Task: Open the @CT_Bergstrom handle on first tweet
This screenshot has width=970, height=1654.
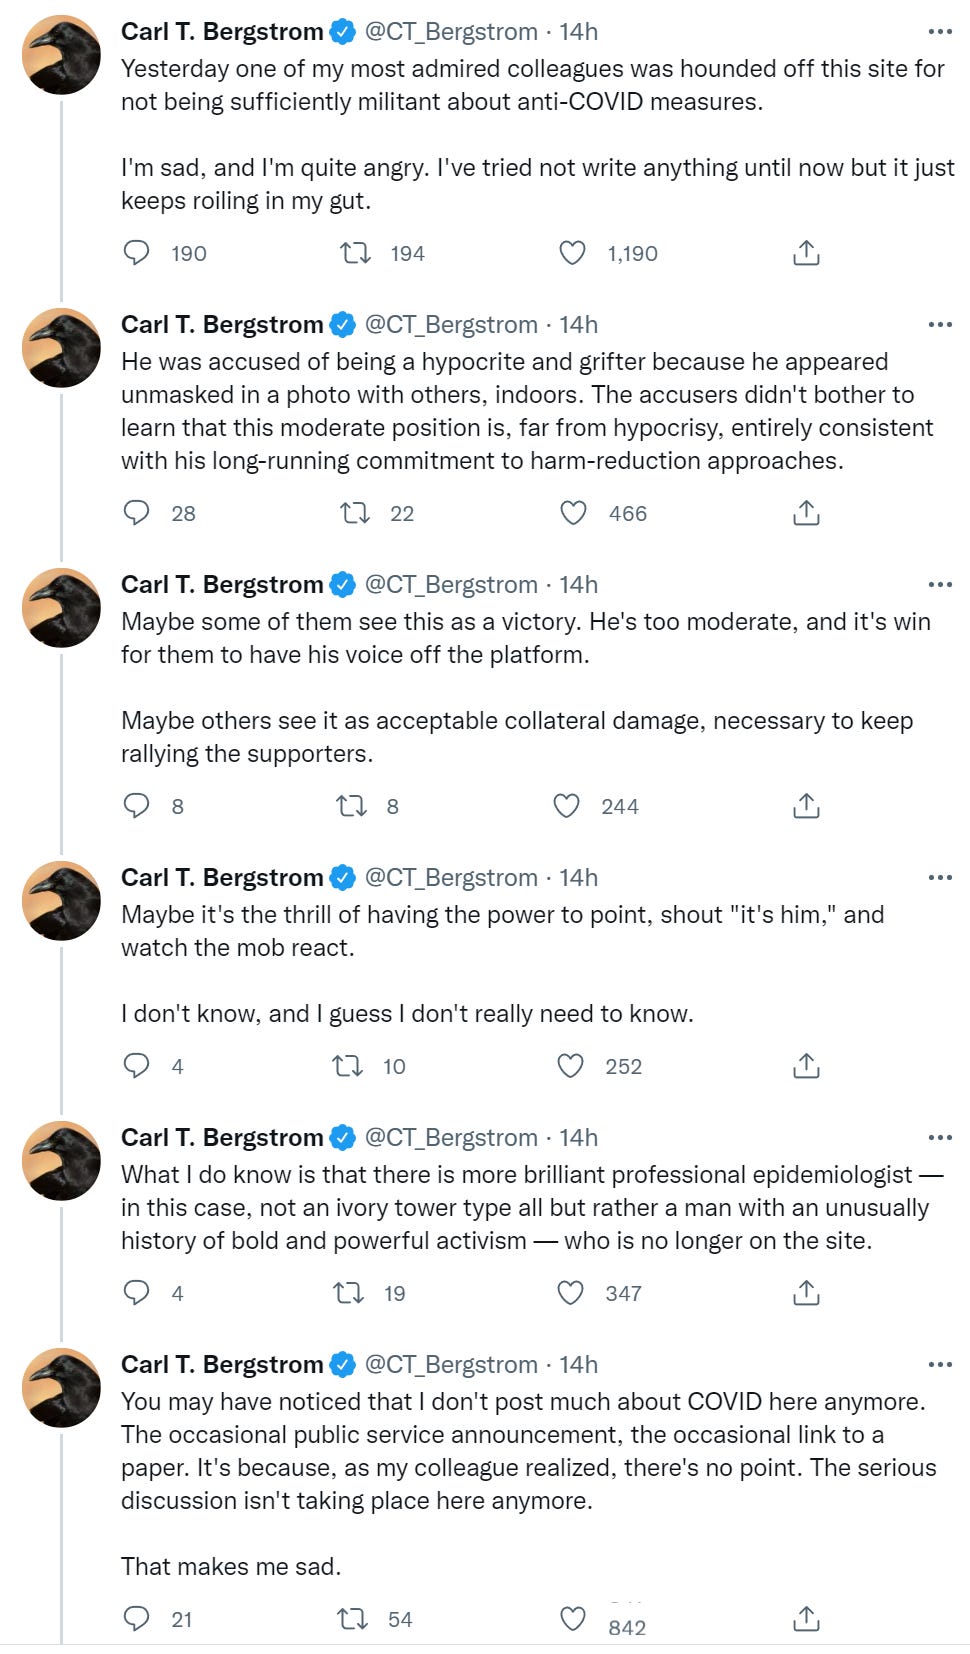Action: (451, 32)
